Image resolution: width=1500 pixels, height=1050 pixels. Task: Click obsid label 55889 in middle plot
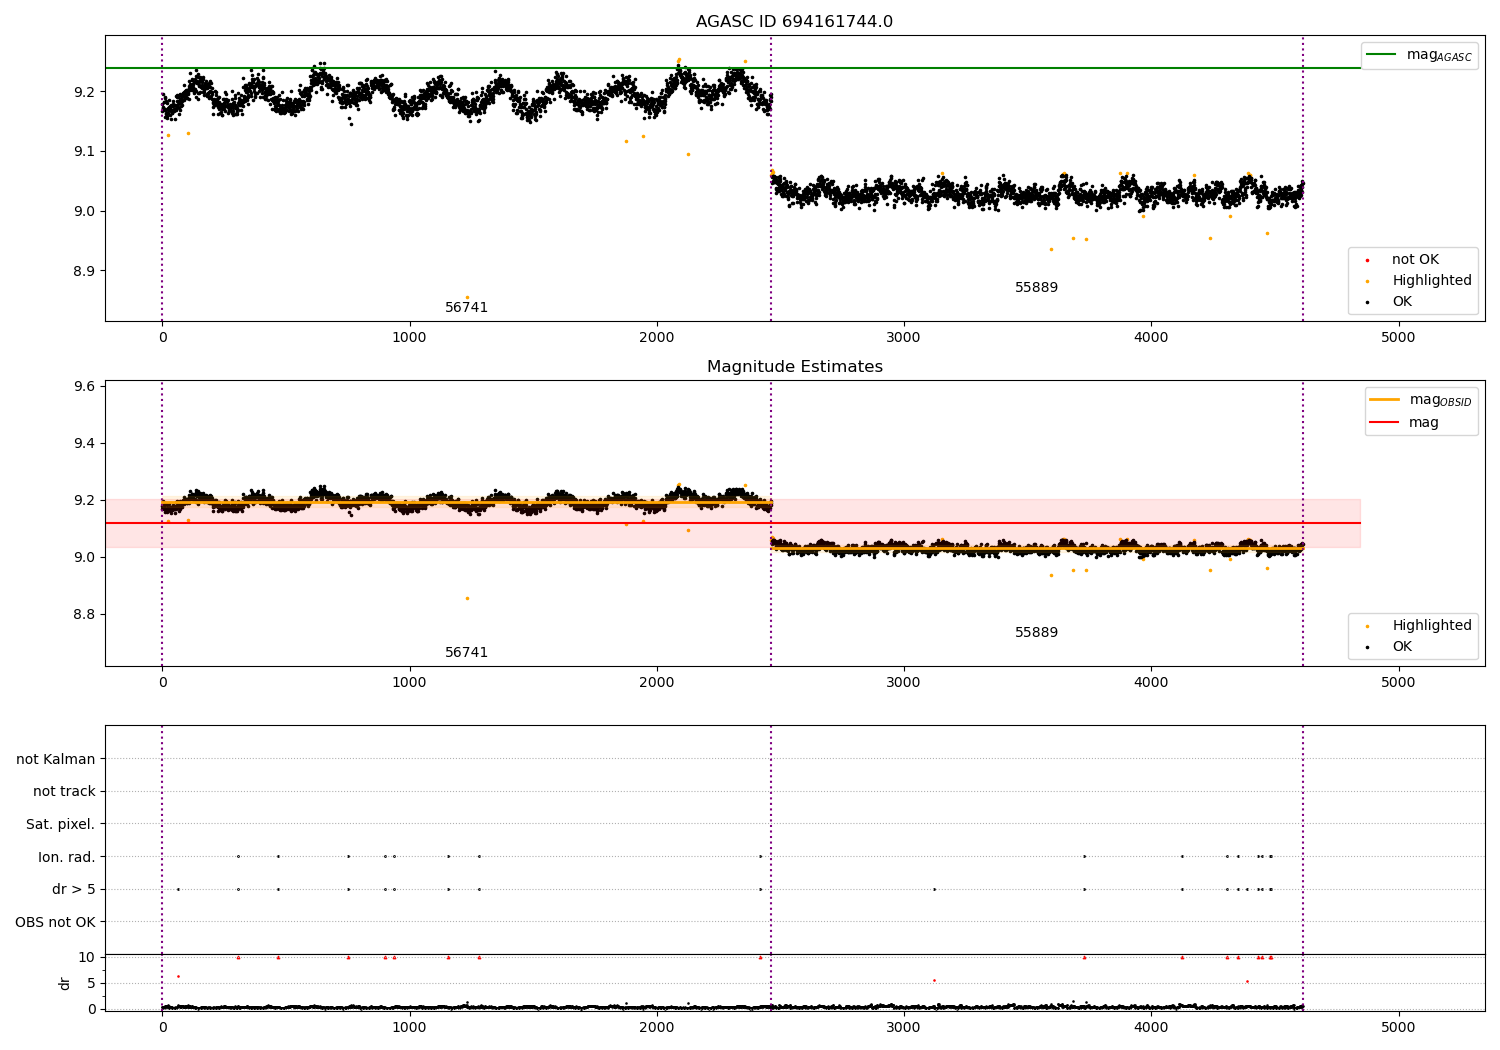1036,633
